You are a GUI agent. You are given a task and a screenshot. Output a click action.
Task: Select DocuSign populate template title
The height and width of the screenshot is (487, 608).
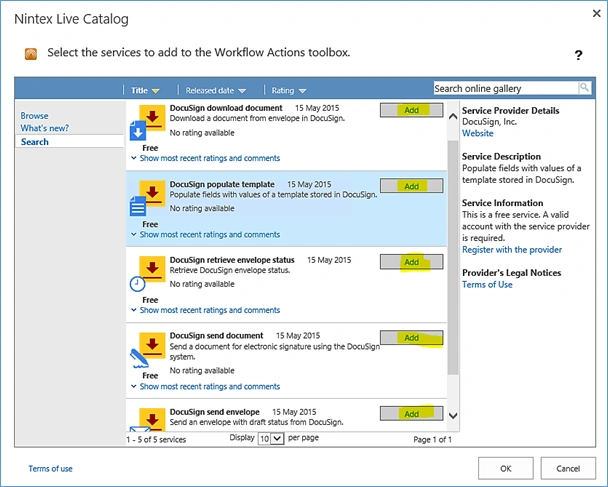222,184
